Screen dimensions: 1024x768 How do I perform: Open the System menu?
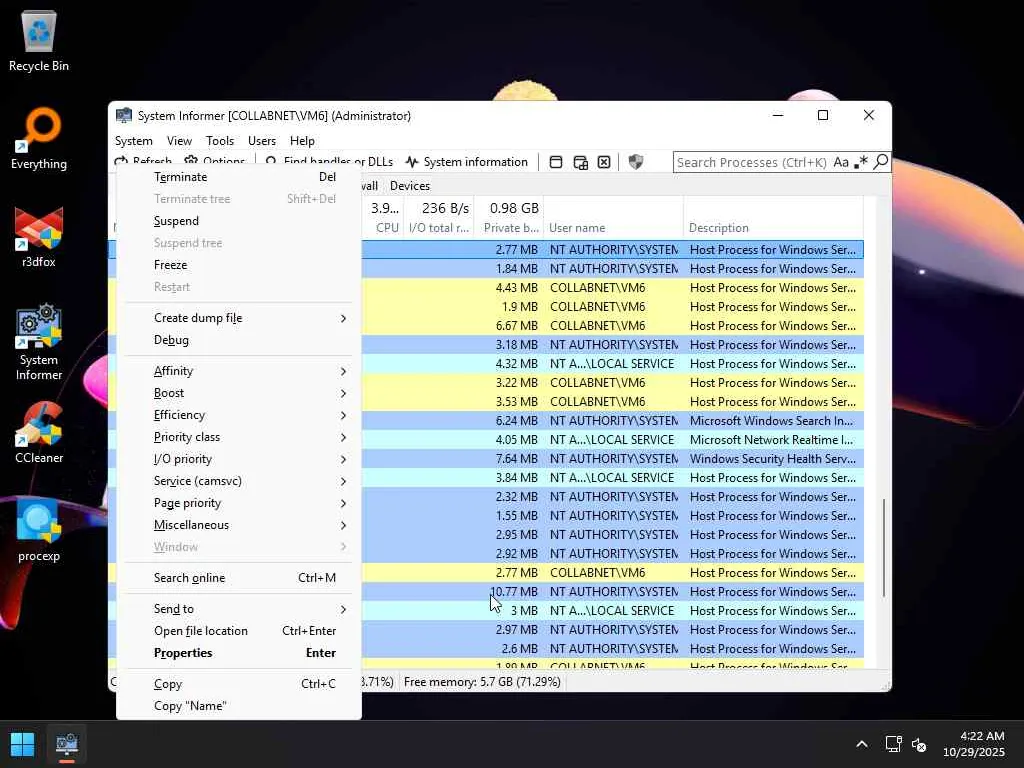point(133,140)
